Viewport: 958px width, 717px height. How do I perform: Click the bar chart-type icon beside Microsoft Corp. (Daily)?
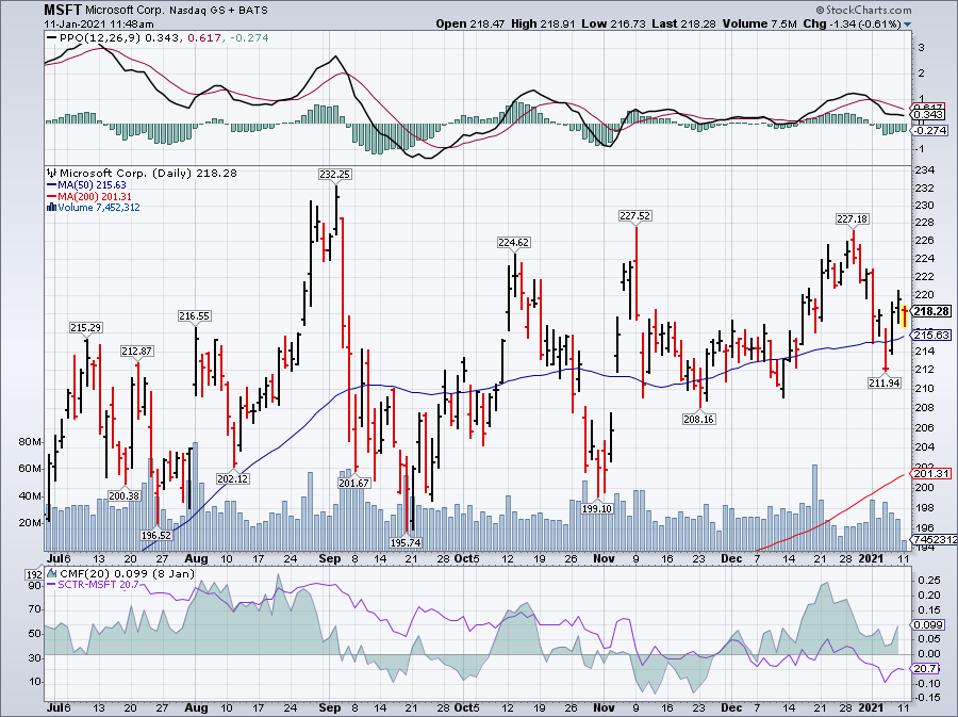53,173
